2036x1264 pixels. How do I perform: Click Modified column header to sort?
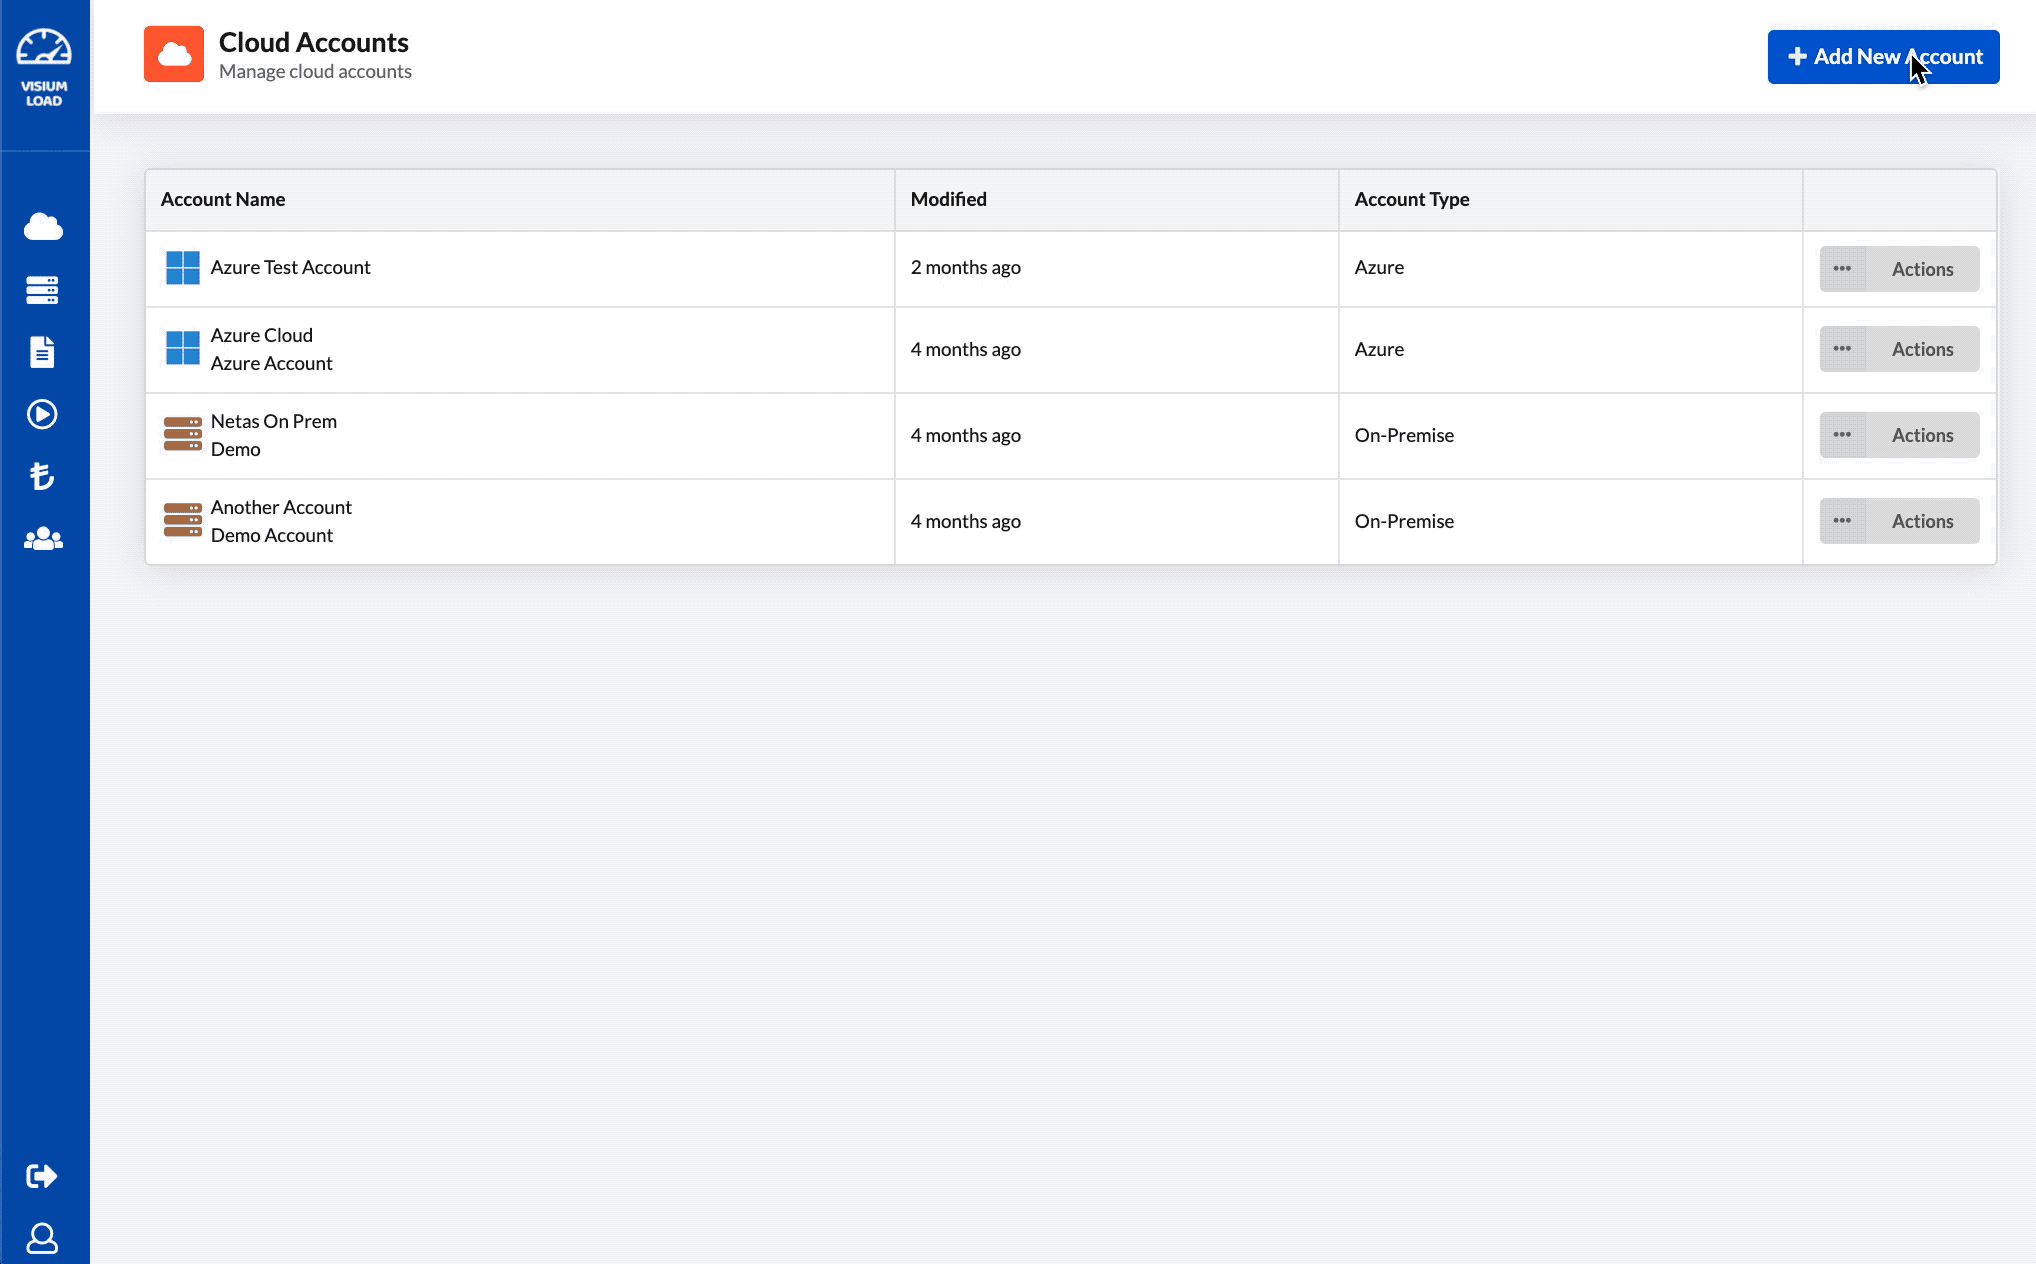[x=947, y=198]
